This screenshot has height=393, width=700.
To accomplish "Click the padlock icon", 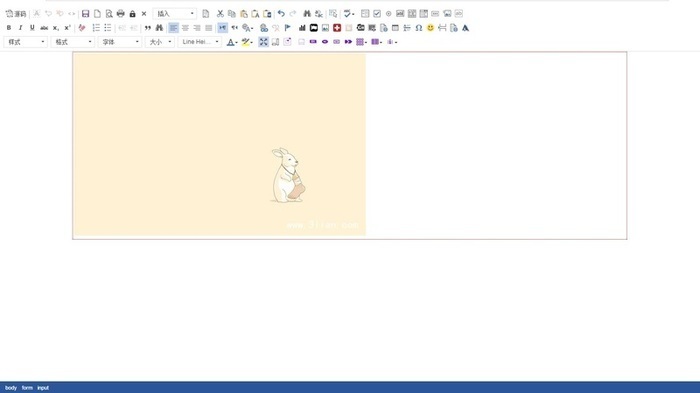I will [x=132, y=14].
